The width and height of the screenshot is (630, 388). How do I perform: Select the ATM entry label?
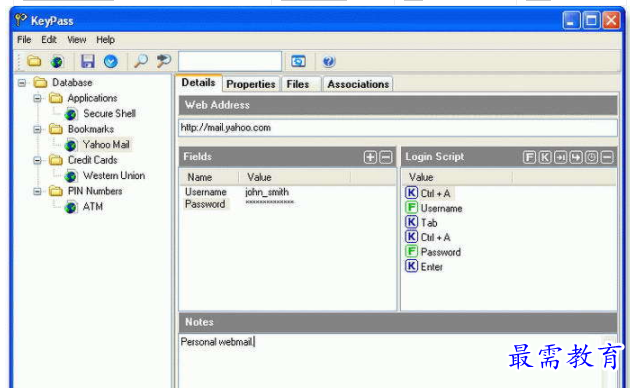coord(92,206)
